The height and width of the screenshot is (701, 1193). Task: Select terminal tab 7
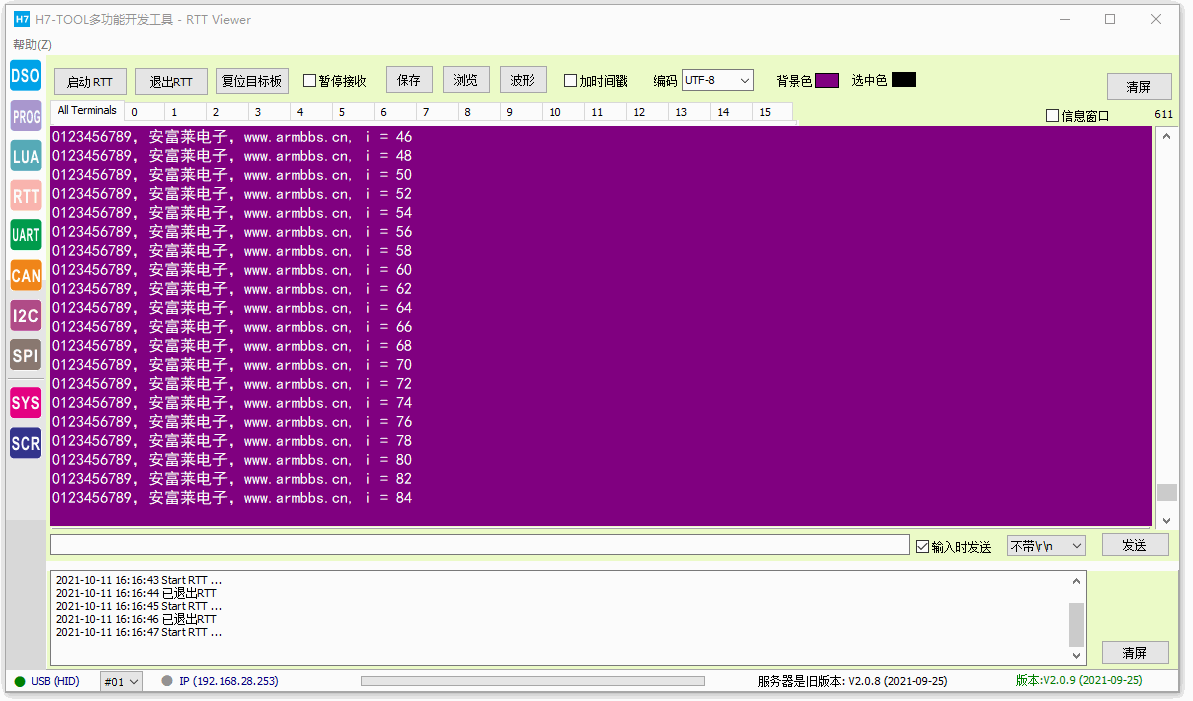pyautogui.click(x=437, y=112)
